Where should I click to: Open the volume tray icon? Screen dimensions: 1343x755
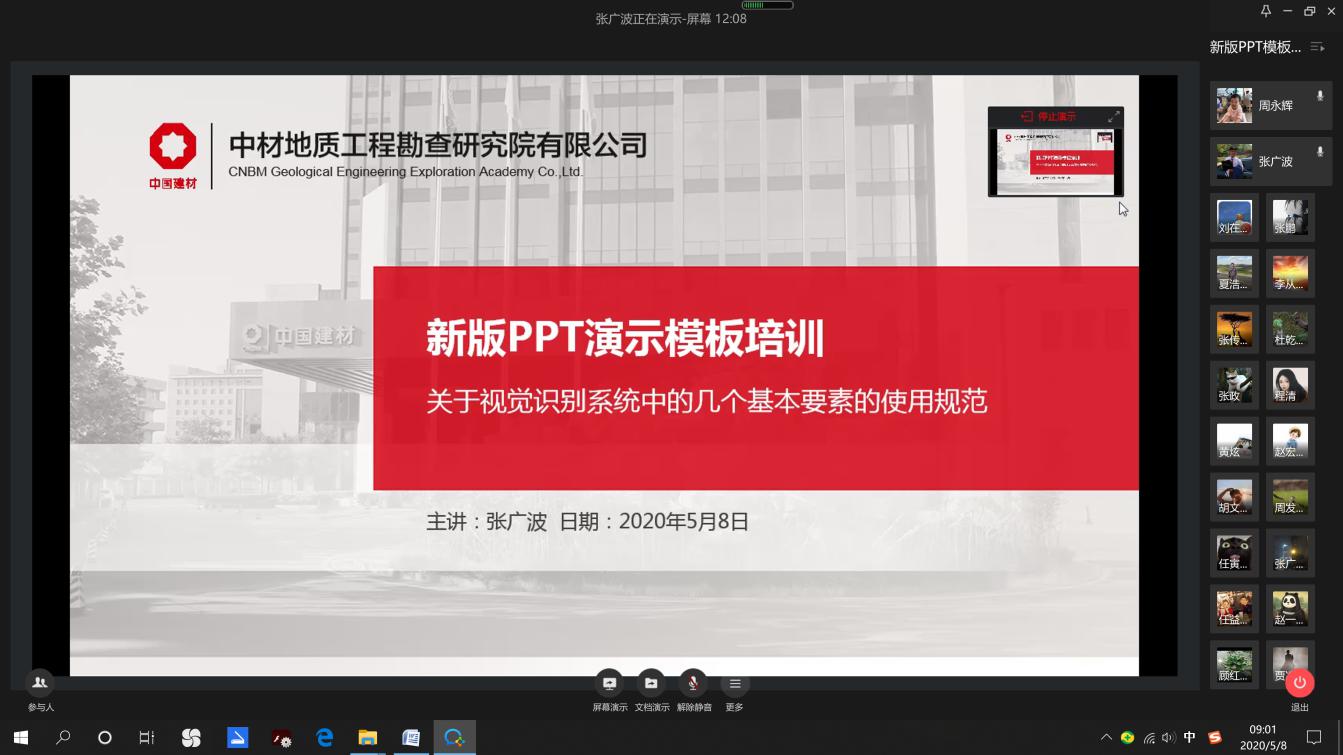point(1168,738)
